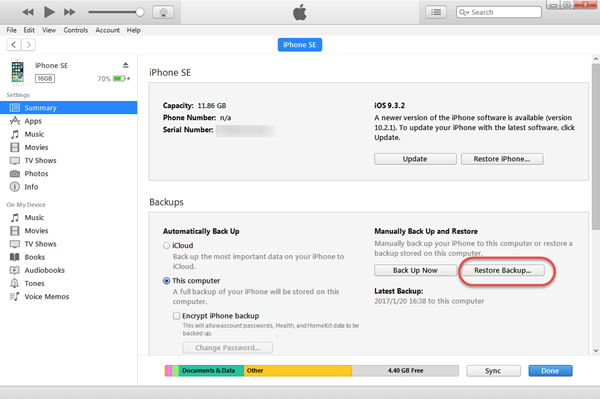Click the 4.40 GB Free storage segment
600x399 pixels.
[405, 371]
